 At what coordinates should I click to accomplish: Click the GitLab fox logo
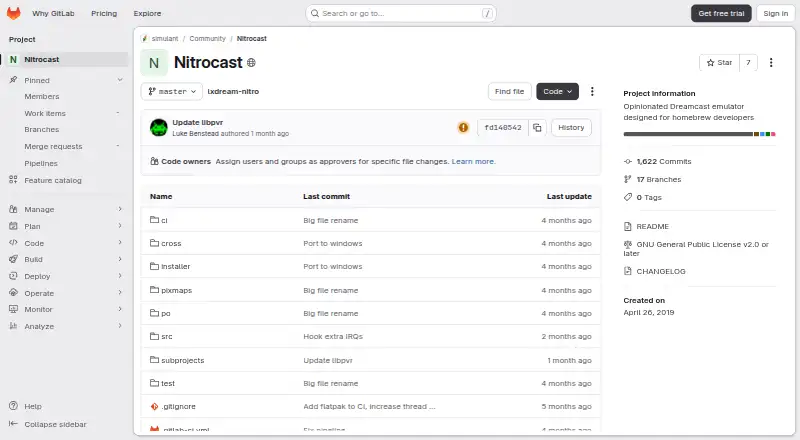click(x=14, y=13)
